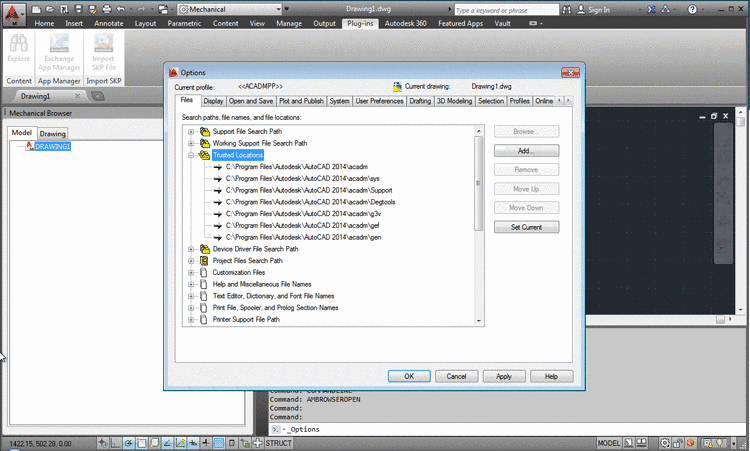Click the new drawing tab plus icon
Viewport: 750px width, 451px height.
[x=98, y=96]
